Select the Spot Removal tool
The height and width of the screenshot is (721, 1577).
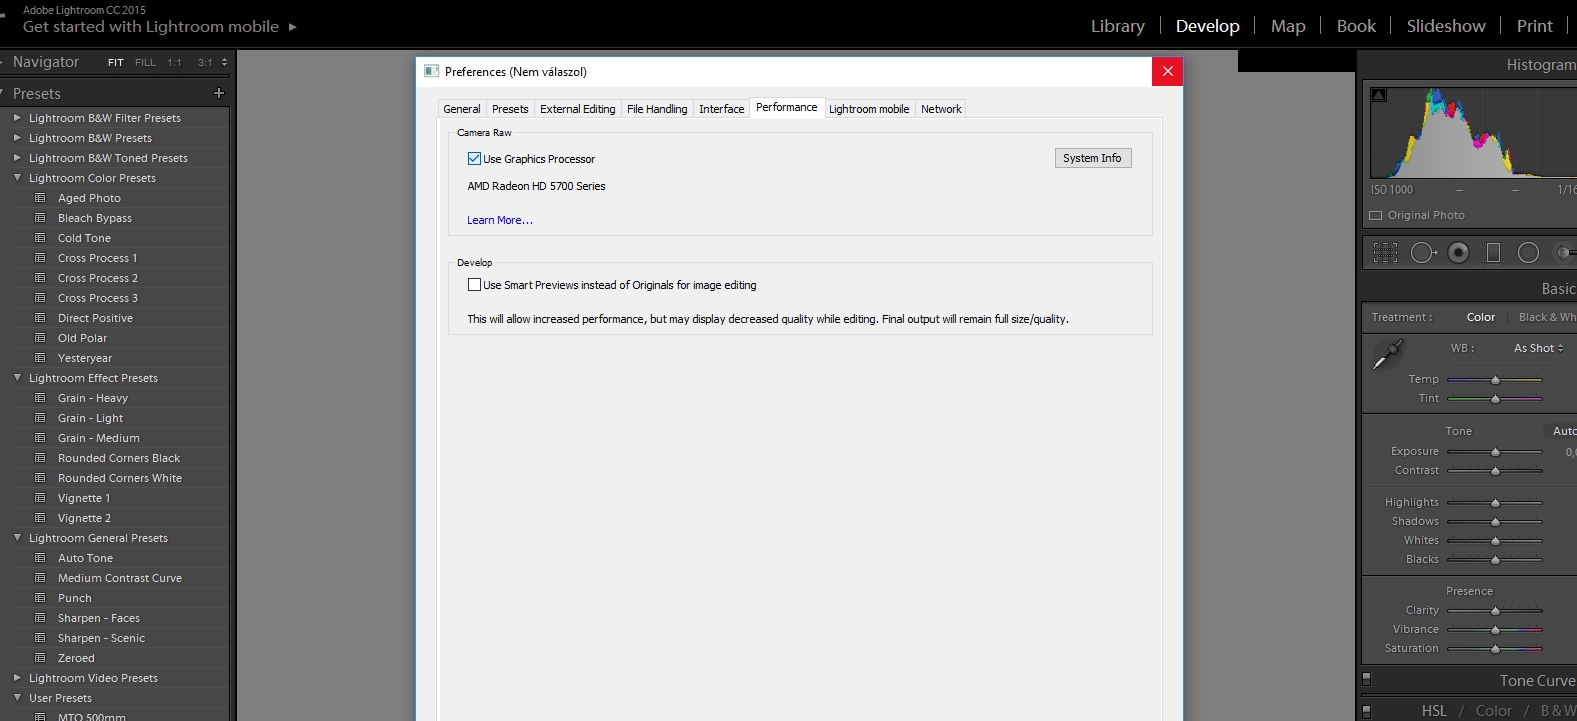(1423, 253)
